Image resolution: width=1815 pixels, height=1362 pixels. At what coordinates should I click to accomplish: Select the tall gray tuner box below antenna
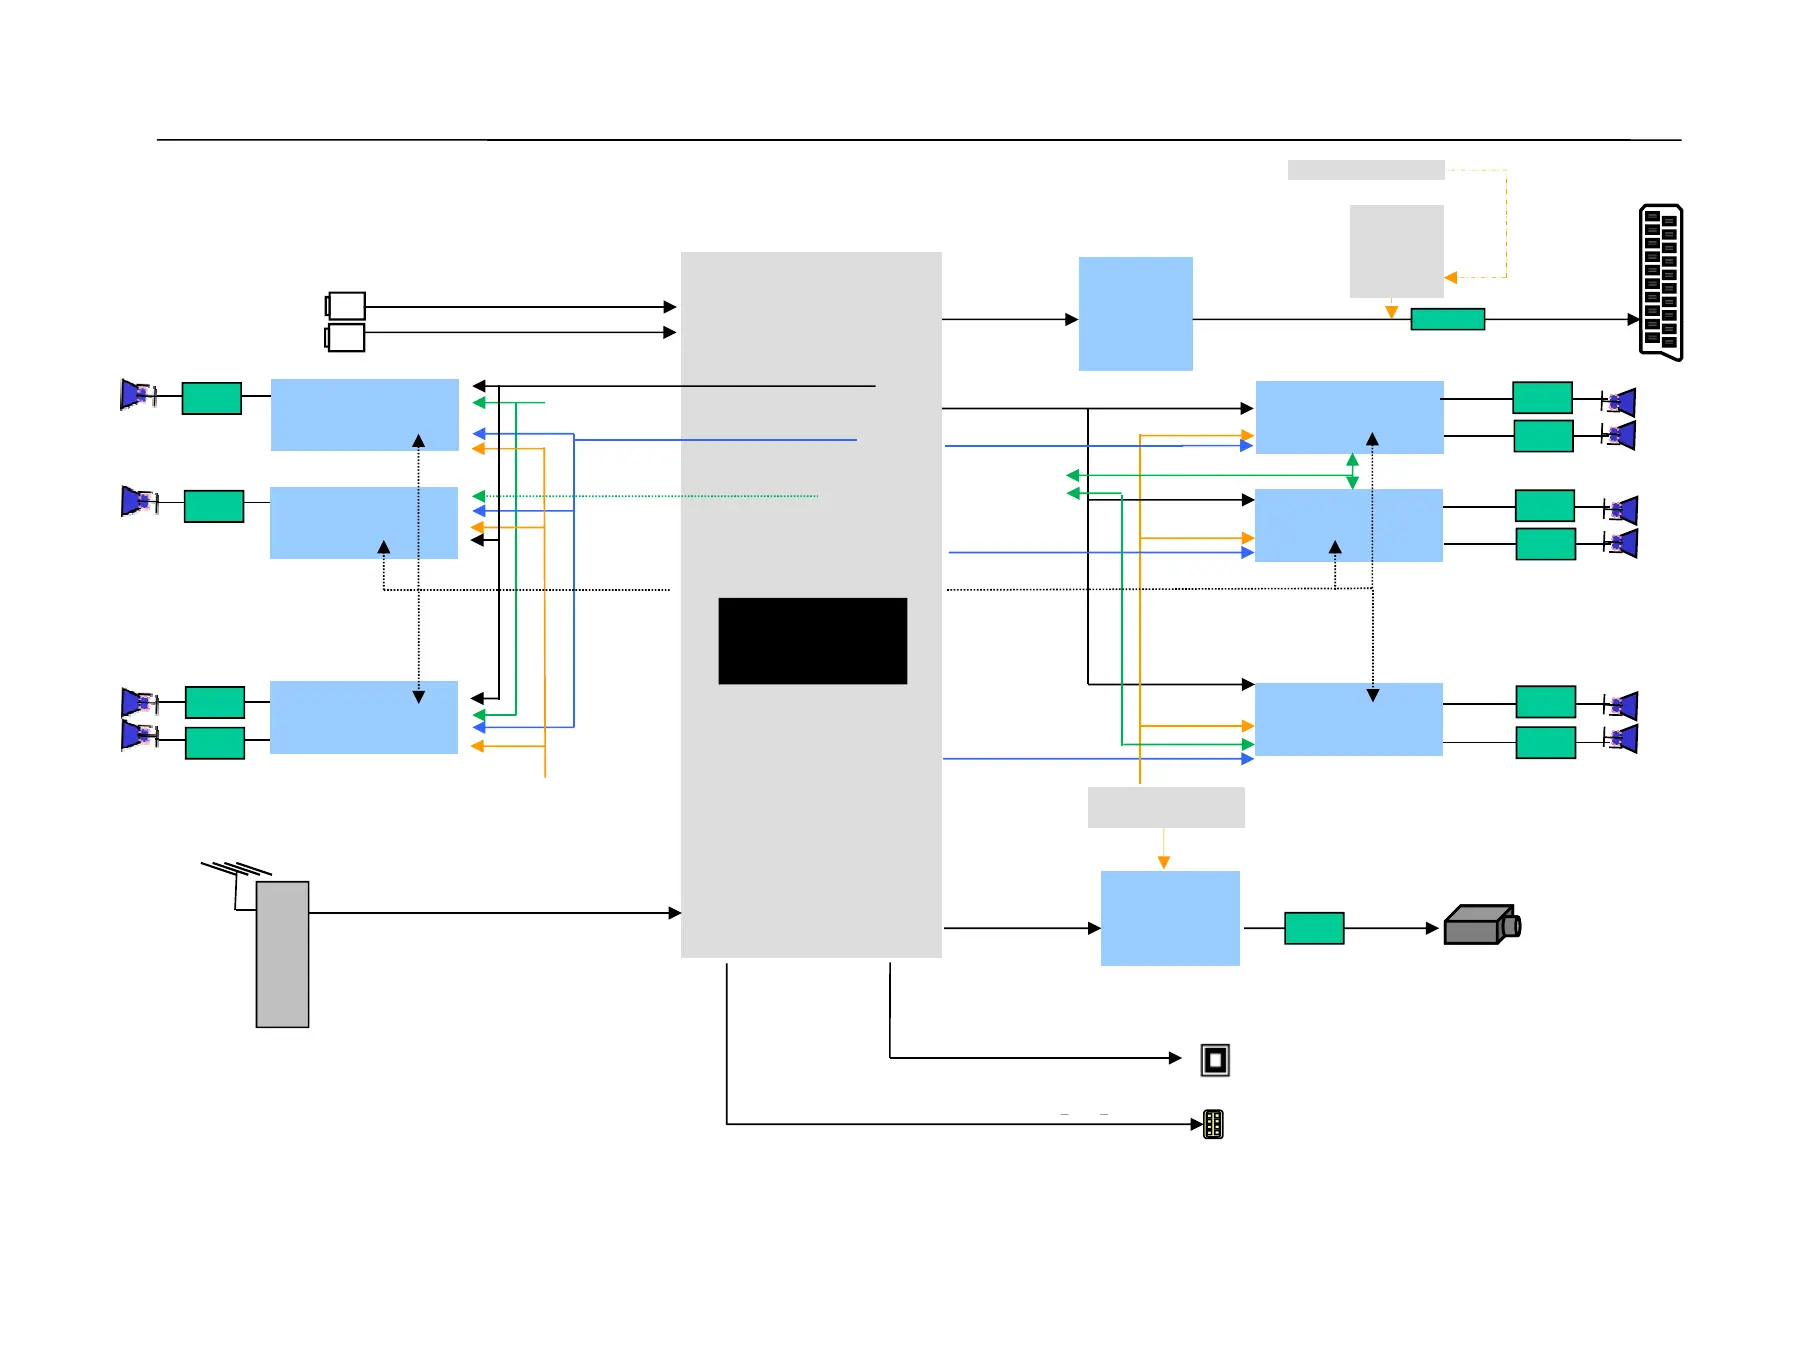[x=282, y=954]
